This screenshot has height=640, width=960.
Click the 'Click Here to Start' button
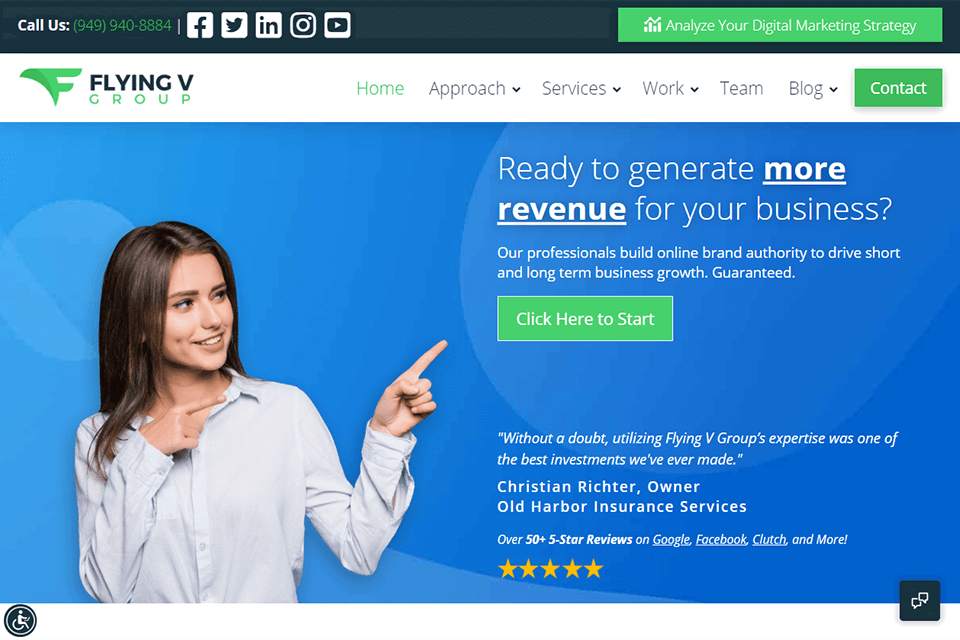585,318
